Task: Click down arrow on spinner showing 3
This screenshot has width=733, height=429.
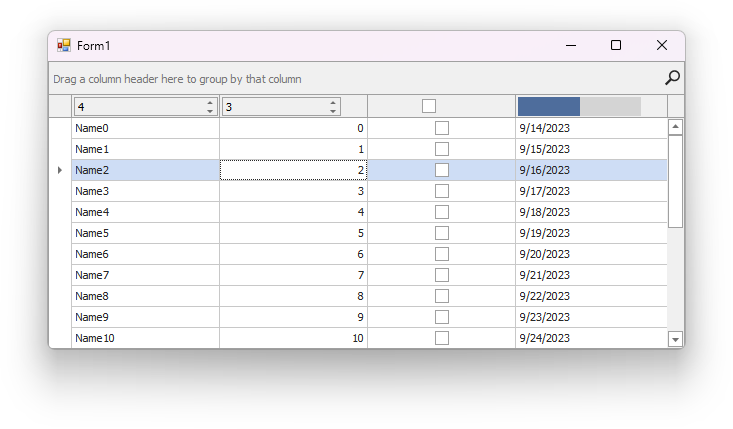Action: point(333,111)
